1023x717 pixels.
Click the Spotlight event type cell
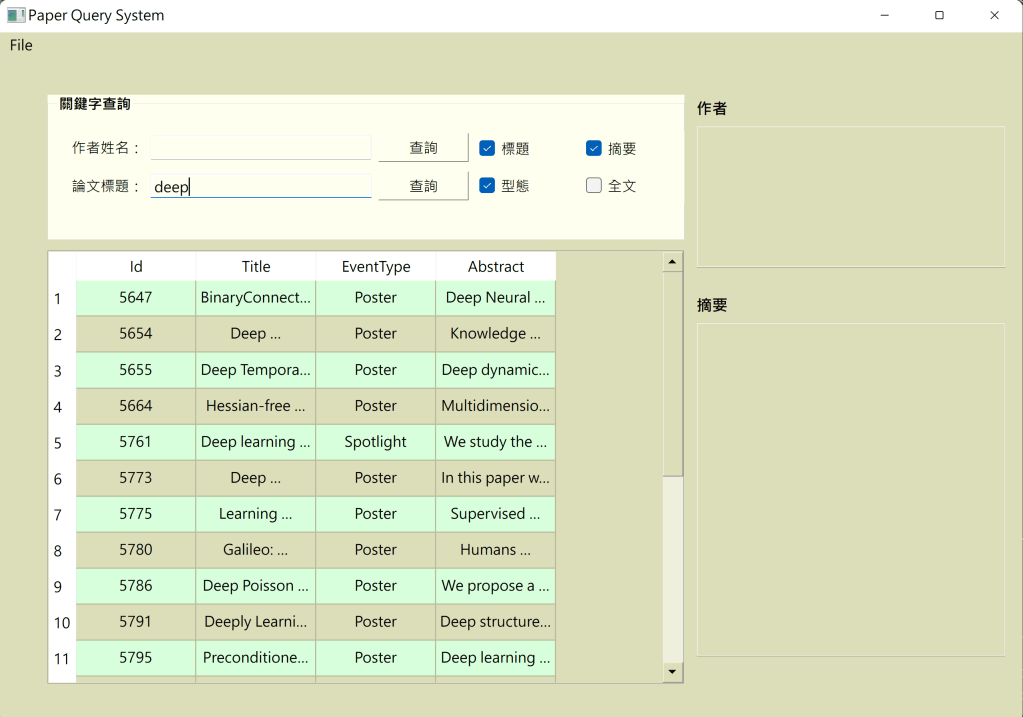click(x=376, y=442)
